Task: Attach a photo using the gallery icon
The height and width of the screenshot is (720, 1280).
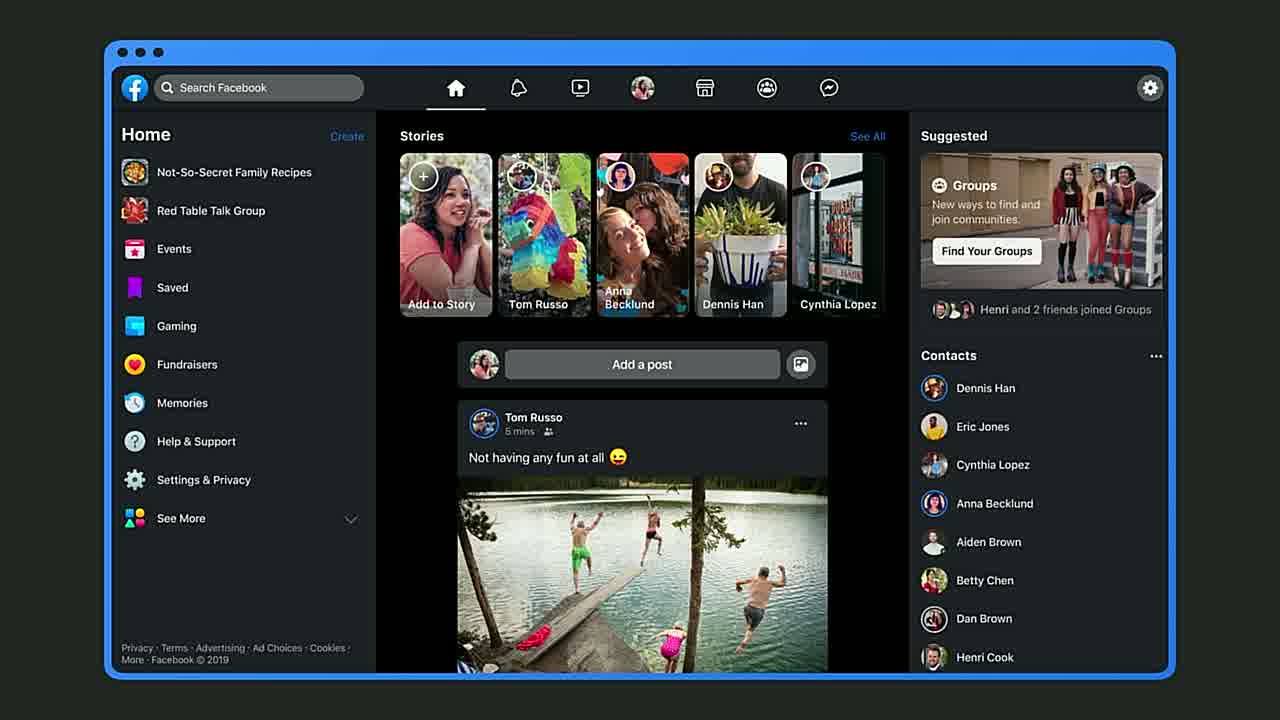Action: click(x=801, y=364)
